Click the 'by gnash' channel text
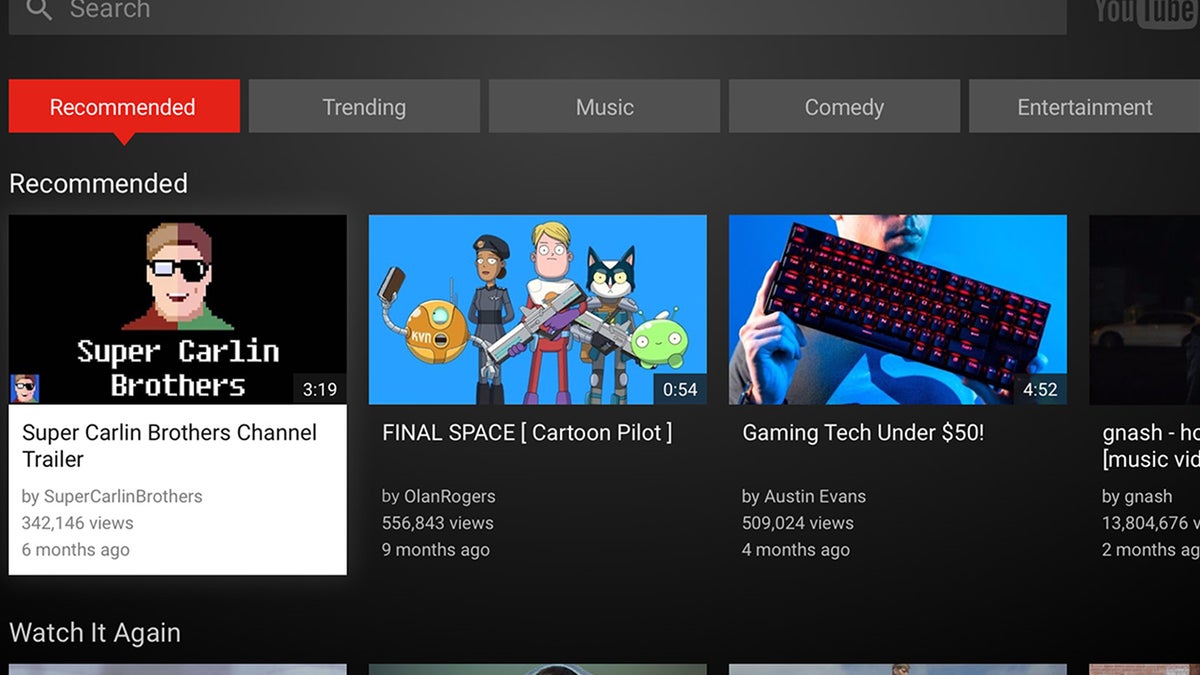Viewport: 1200px width, 675px height. coord(1137,497)
